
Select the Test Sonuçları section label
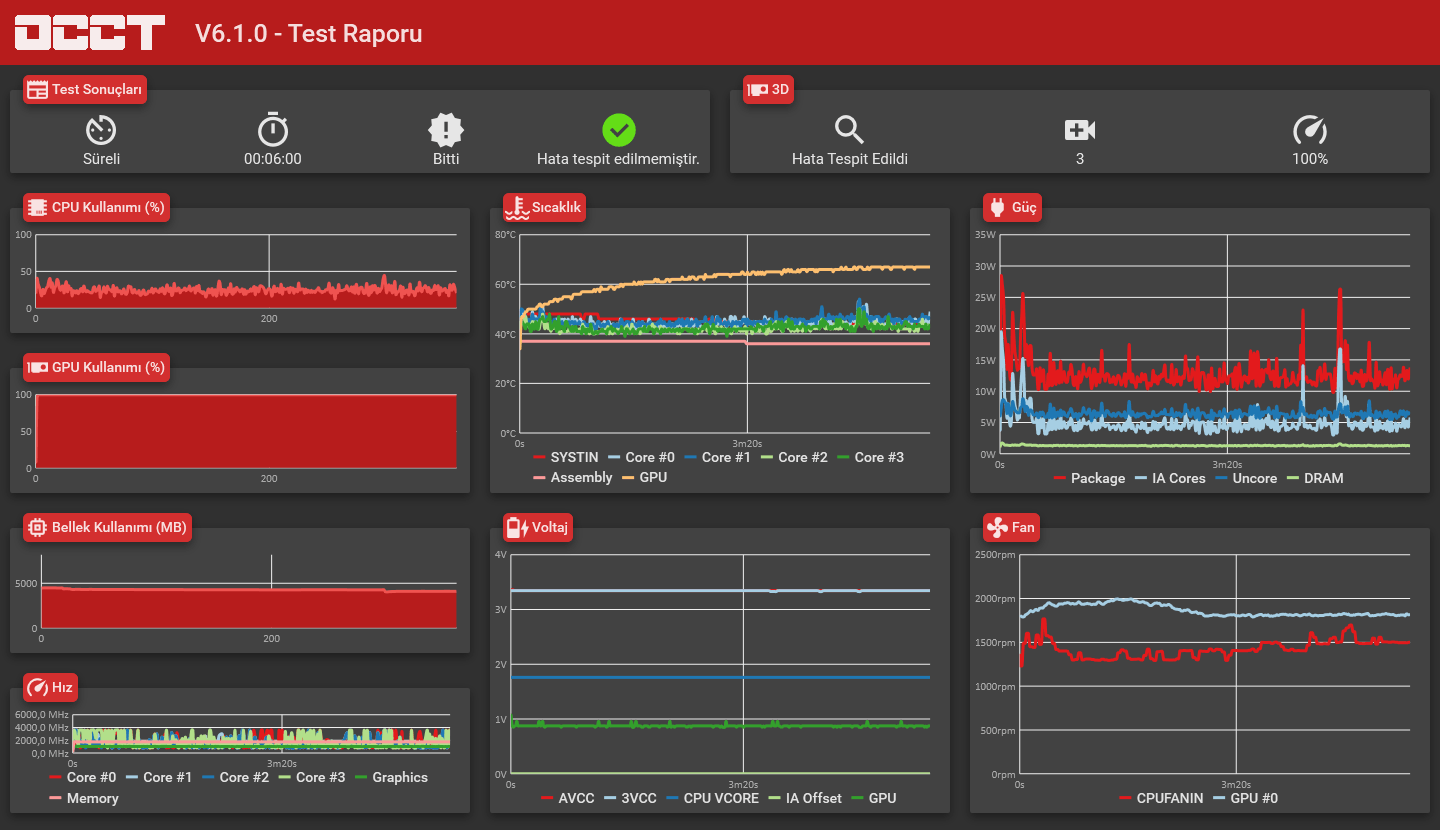tap(85, 90)
